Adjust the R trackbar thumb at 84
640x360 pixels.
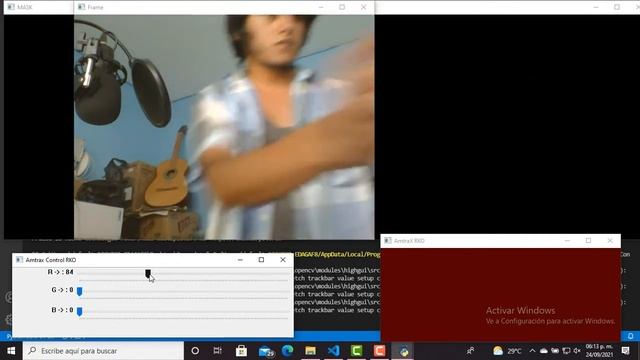click(148, 273)
